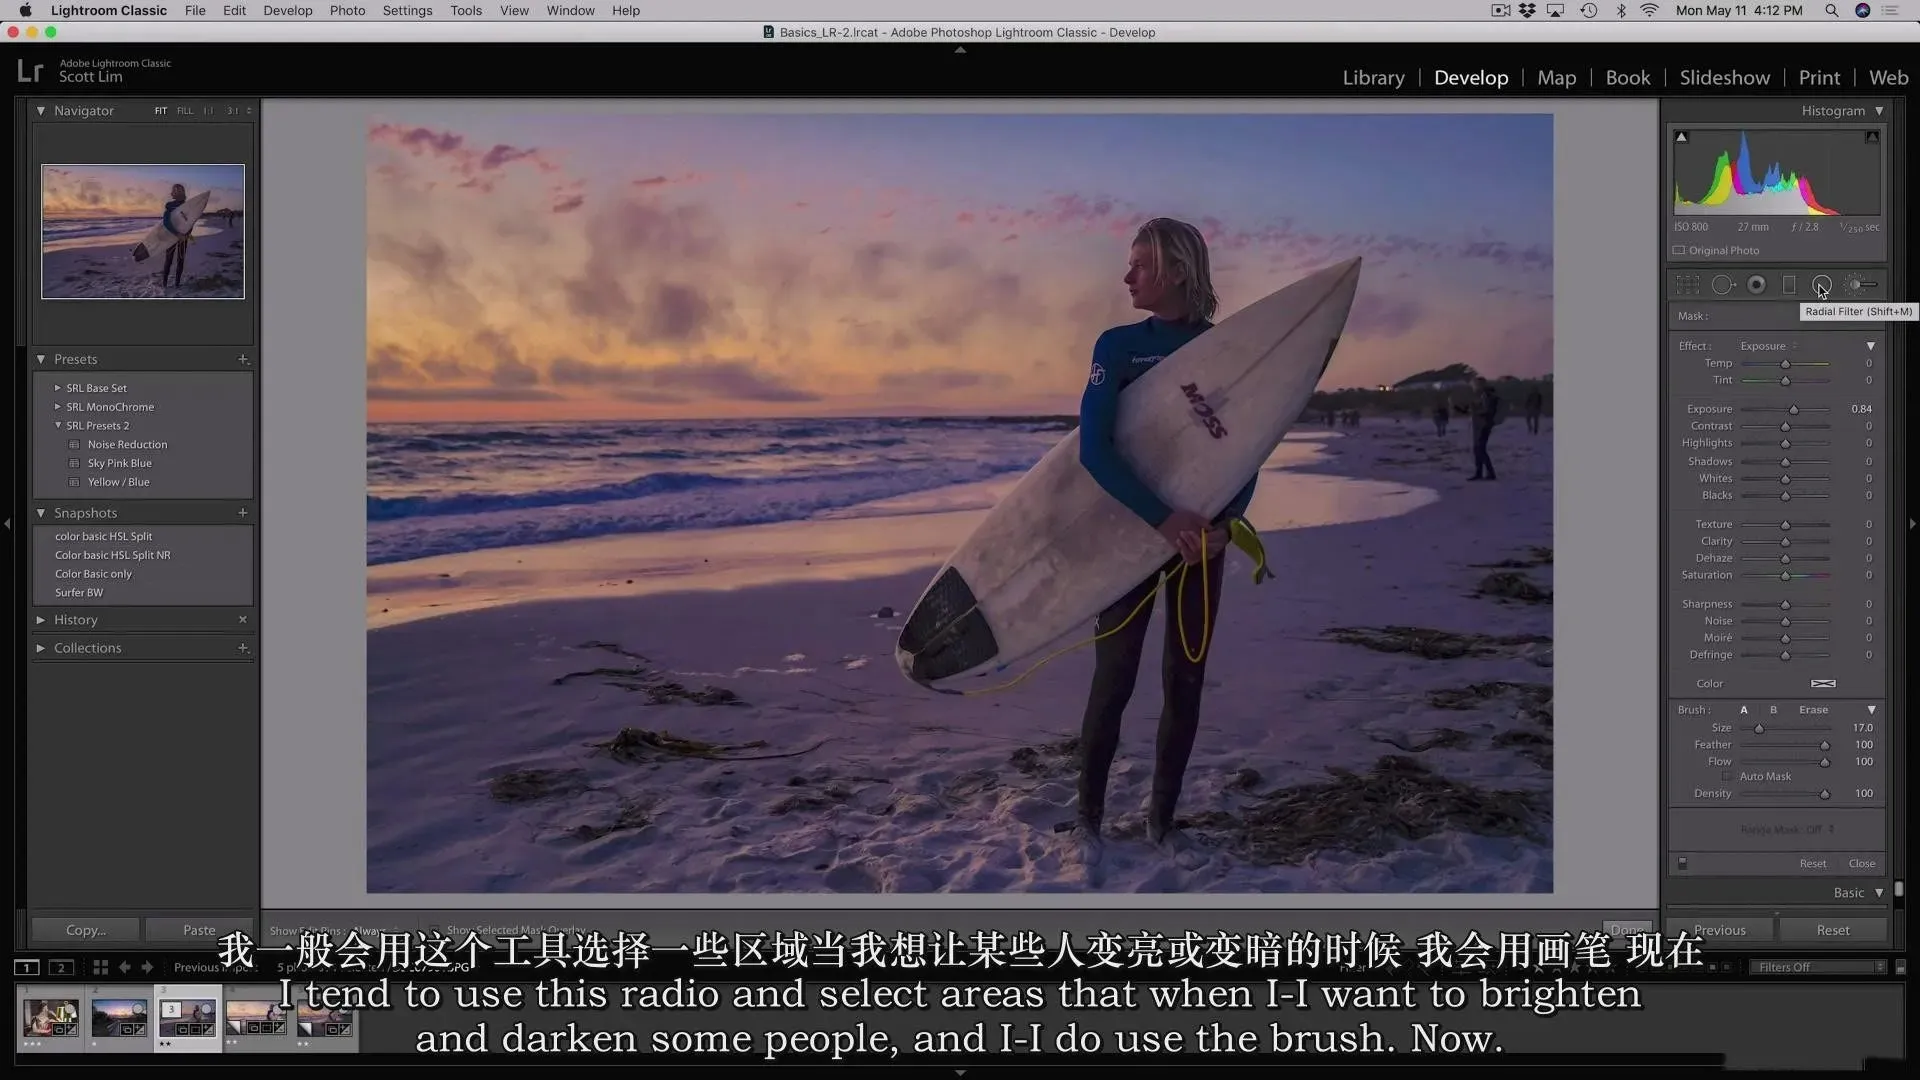Click the Copy... settings button

(x=86, y=930)
